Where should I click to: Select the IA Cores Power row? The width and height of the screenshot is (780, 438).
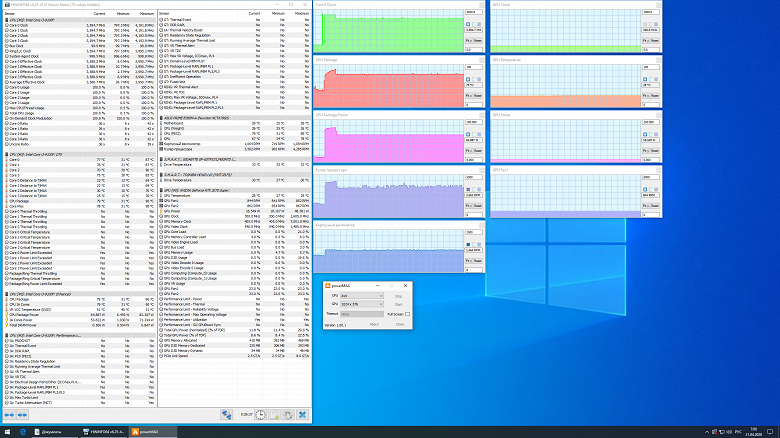[x=80, y=320]
